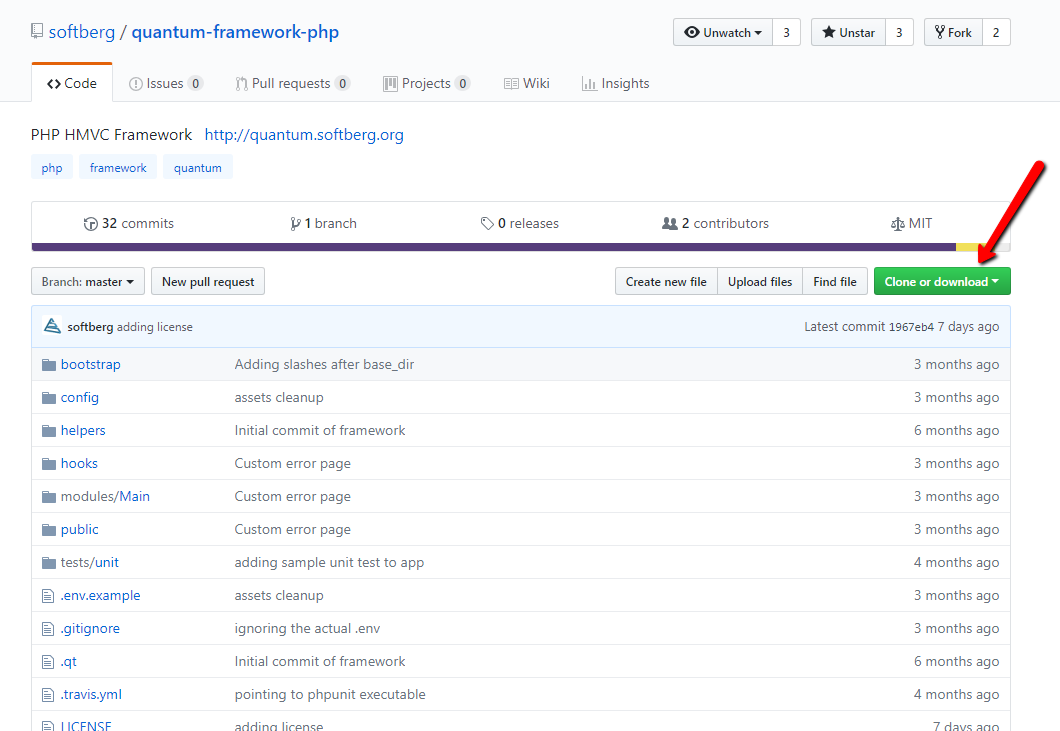Click the purple PHP language bar segment

tap(493, 247)
